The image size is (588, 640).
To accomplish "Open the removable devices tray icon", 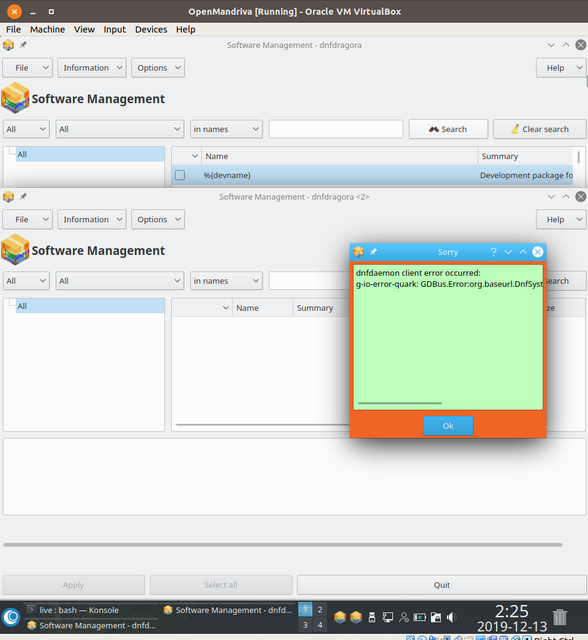I will coord(372,617).
